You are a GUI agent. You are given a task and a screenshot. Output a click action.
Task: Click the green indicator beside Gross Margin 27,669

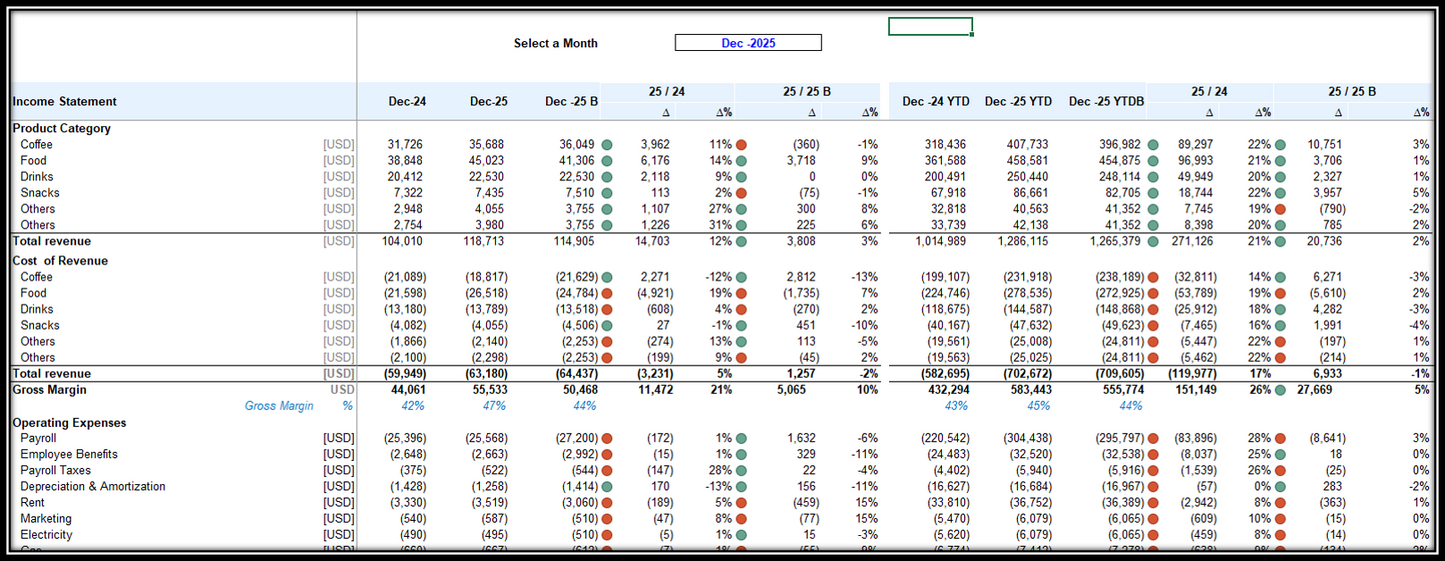point(1280,390)
